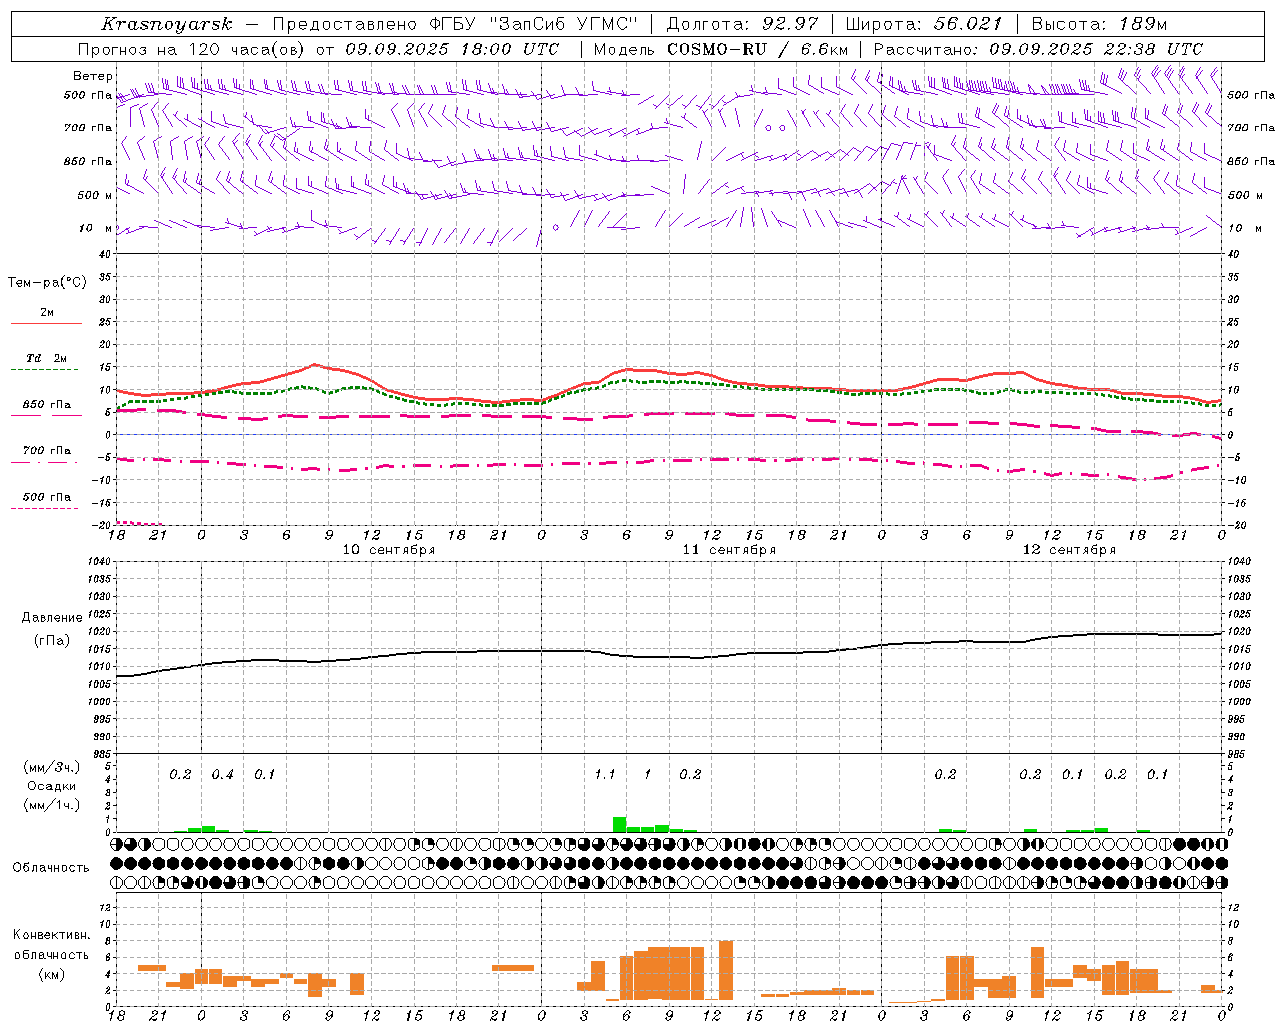Click the 'Ветер' wind panel label

click(x=92, y=76)
